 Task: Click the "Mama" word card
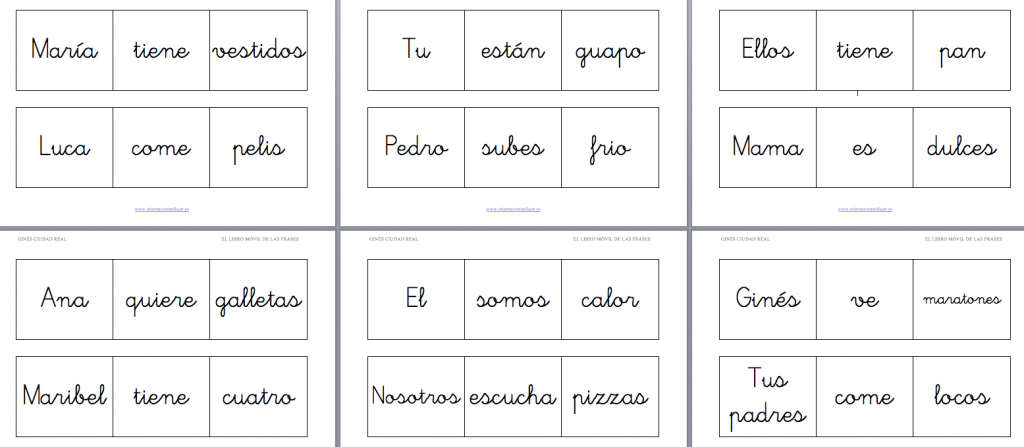pyautogui.click(x=768, y=148)
